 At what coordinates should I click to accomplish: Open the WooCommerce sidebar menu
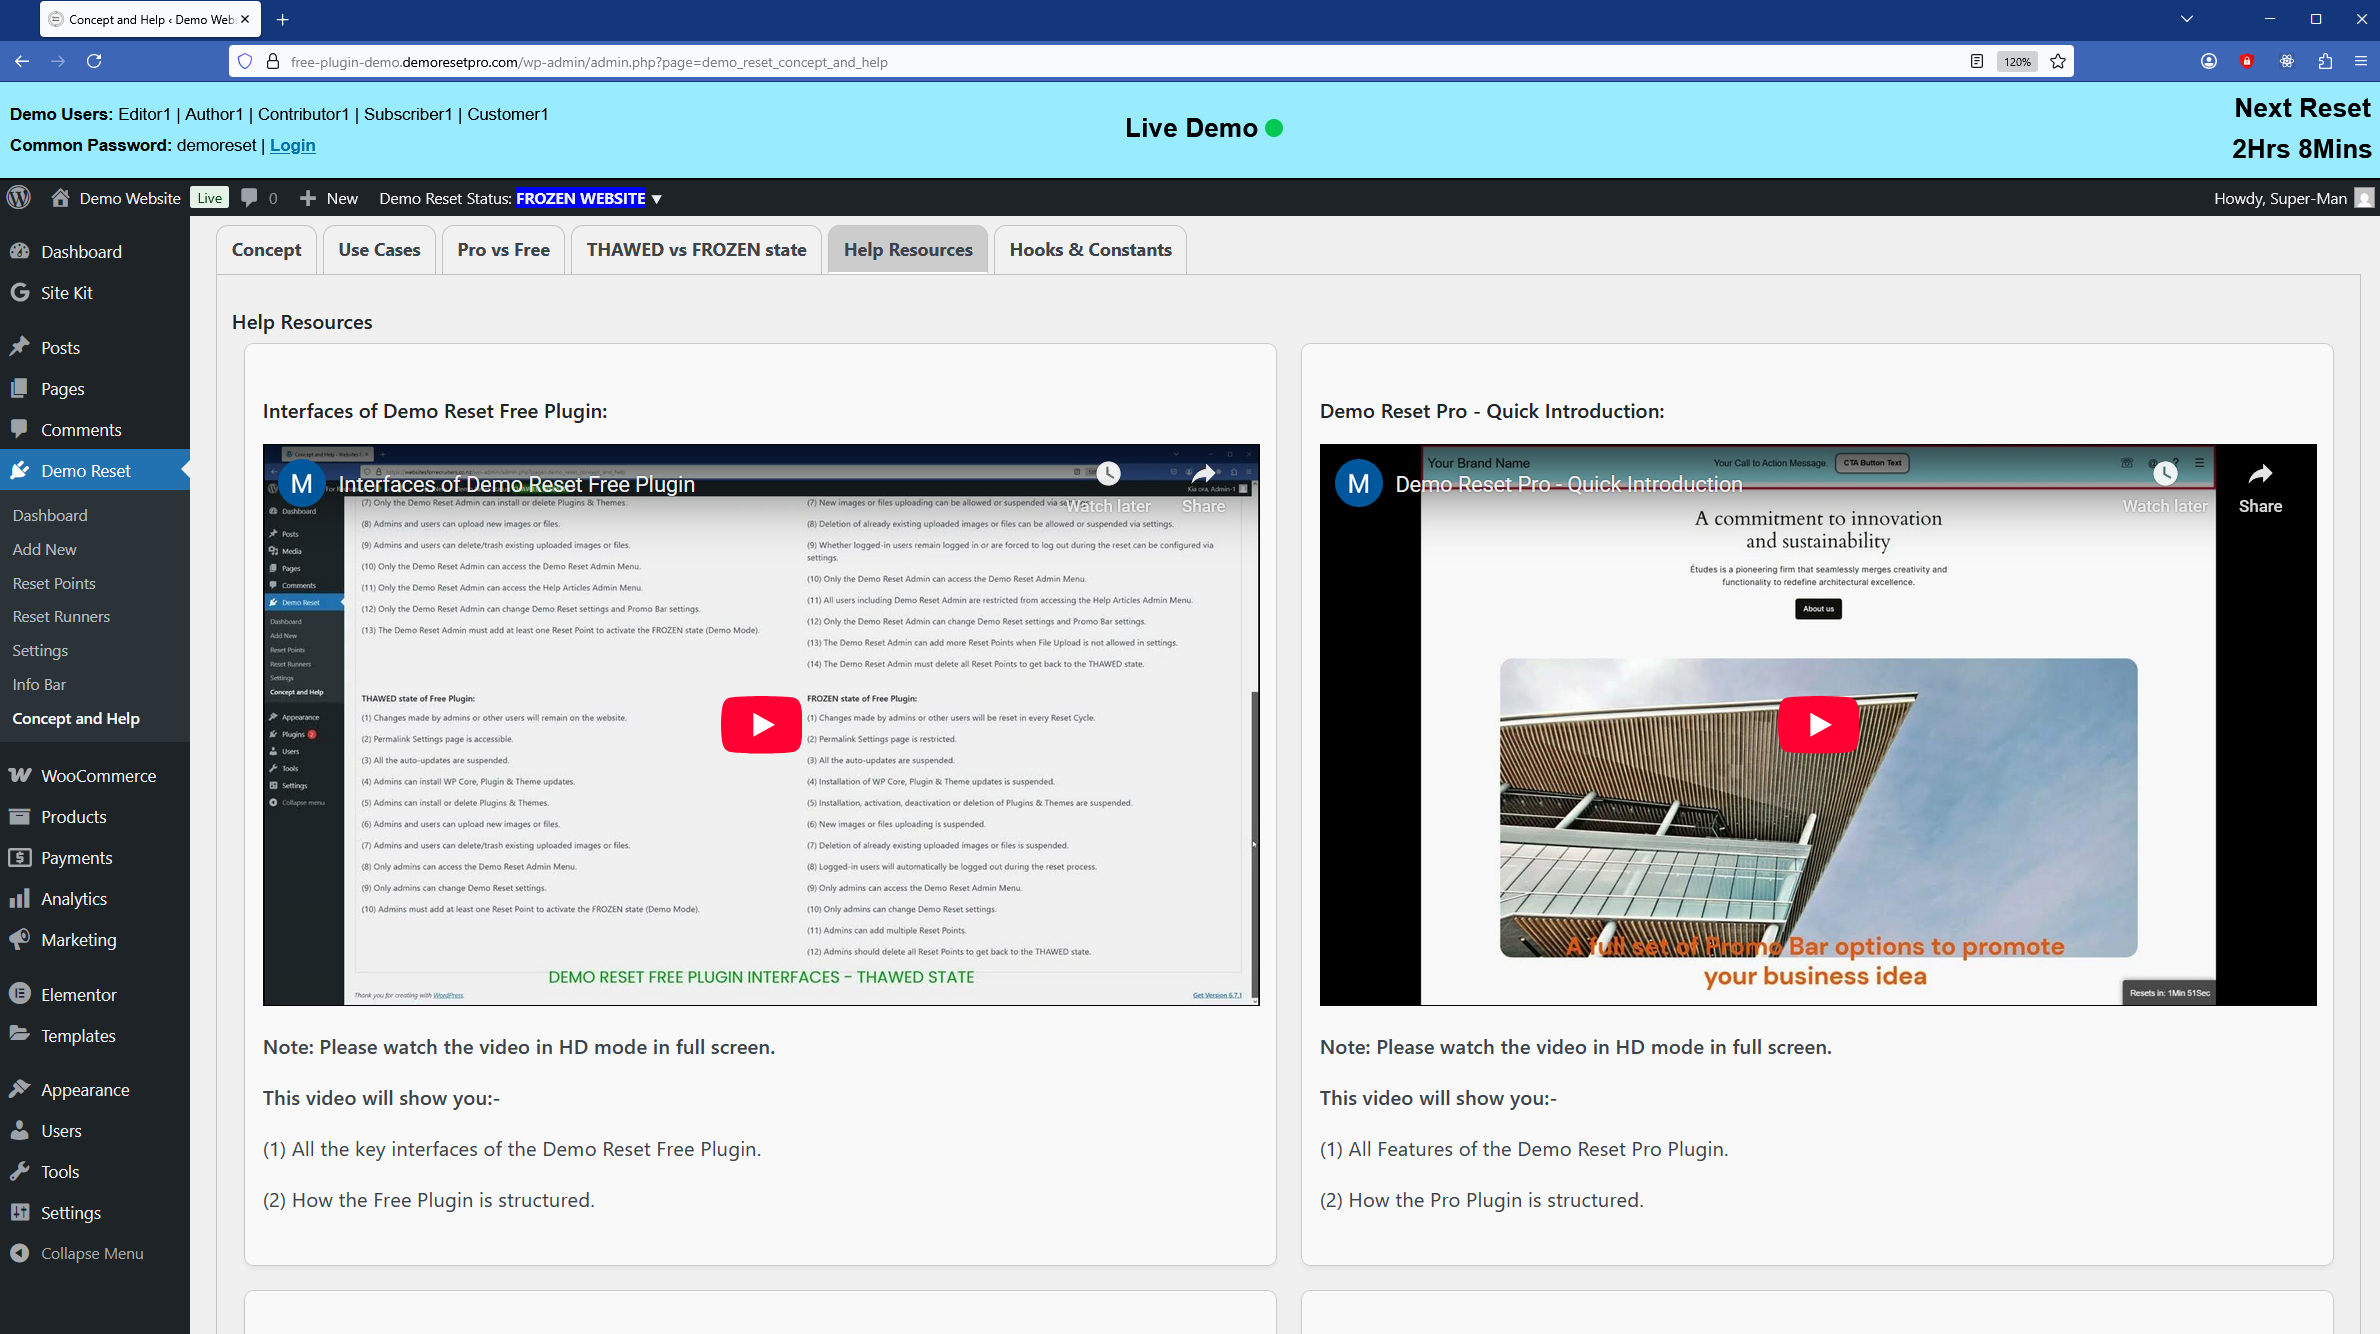coord(98,776)
